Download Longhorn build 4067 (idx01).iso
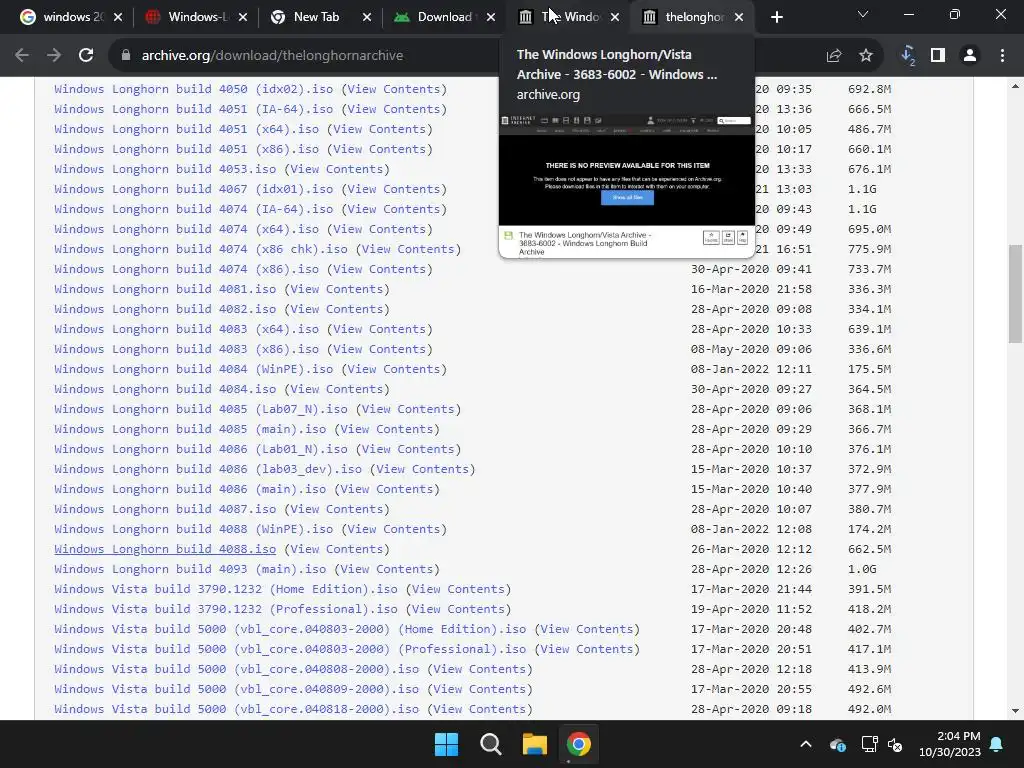This screenshot has width=1024, height=768. (x=194, y=189)
